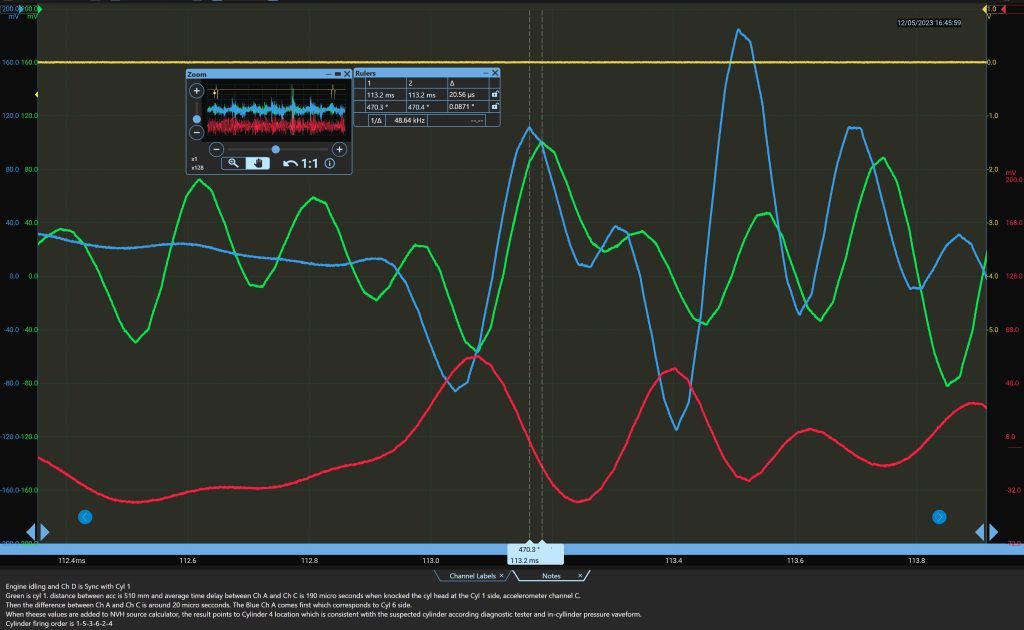Click the left-pointing arrow at graph's bottom-left corner
The image size is (1024, 630).
pos(31,532)
